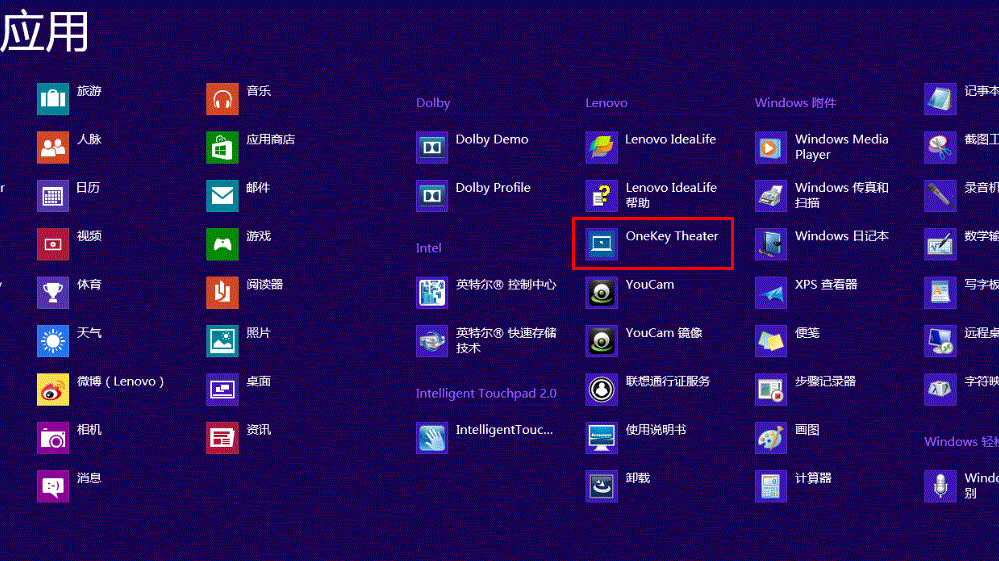The height and width of the screenshot is (561, 999).
Task: Launch the 截图工具 snipping scissors icon
Action: click(x=940, y=147)
